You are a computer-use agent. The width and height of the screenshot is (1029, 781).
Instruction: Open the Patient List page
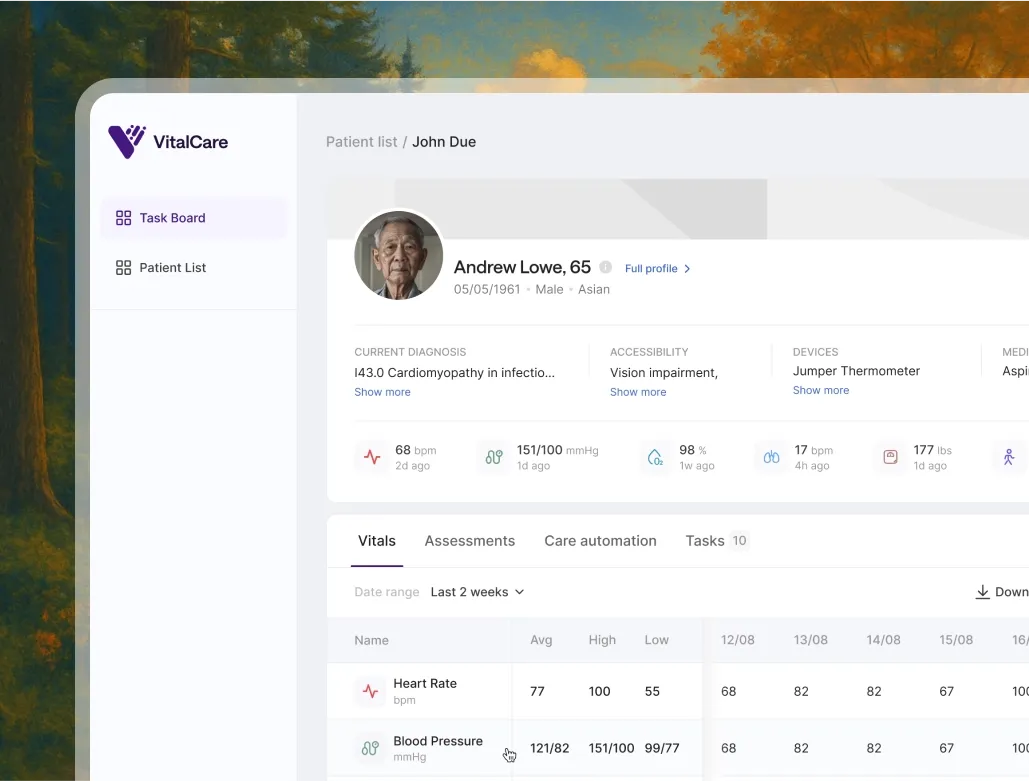click(194, 268)
